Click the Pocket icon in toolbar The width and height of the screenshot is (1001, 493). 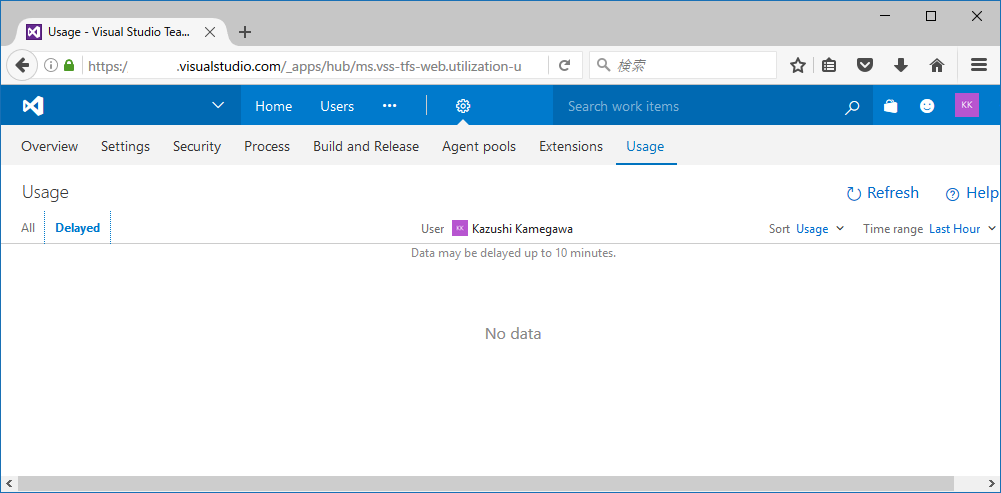[x=864, y=65]
